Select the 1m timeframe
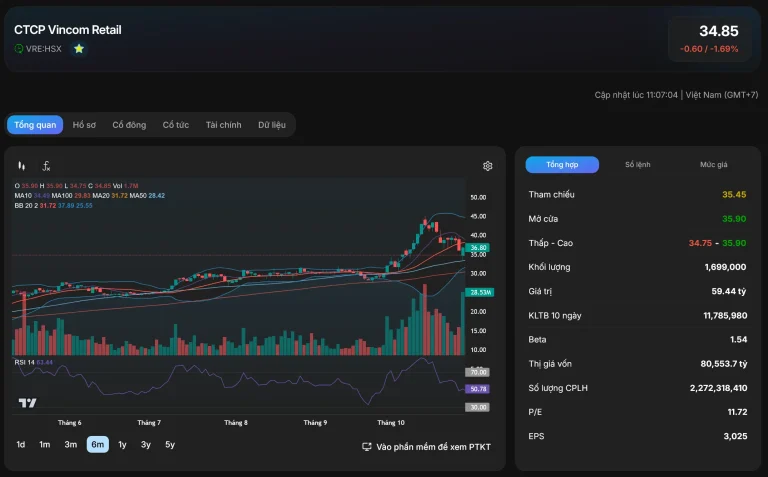Image resolution: width=768 pixels, height=477 pixels. [45, 445]
